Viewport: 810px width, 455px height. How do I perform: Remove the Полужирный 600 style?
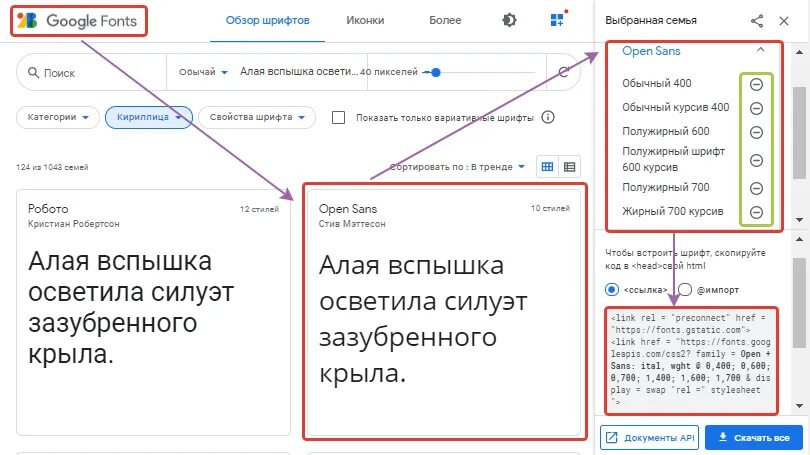[x=756, y=132]
